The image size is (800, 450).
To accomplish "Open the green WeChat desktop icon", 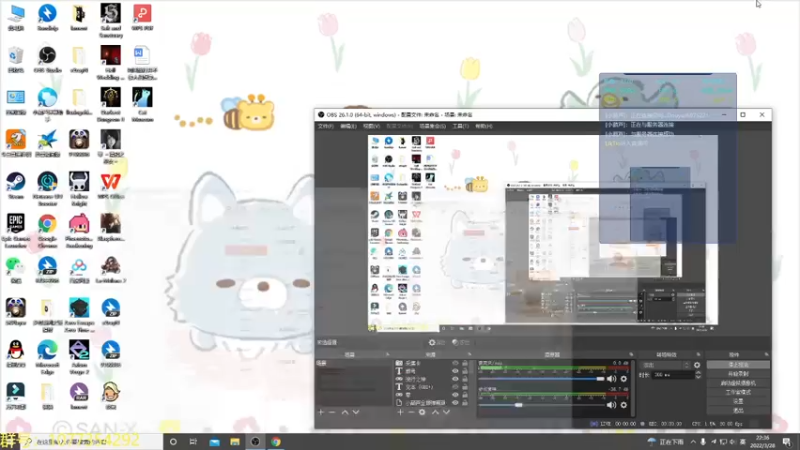I will pyautogui.click(x=16, y=270).
